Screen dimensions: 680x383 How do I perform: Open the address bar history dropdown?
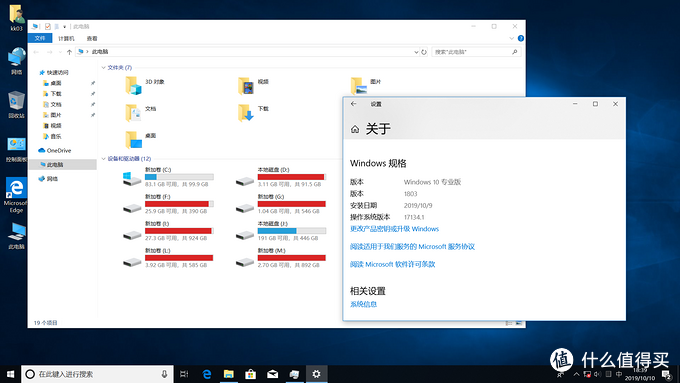point(416,52)
